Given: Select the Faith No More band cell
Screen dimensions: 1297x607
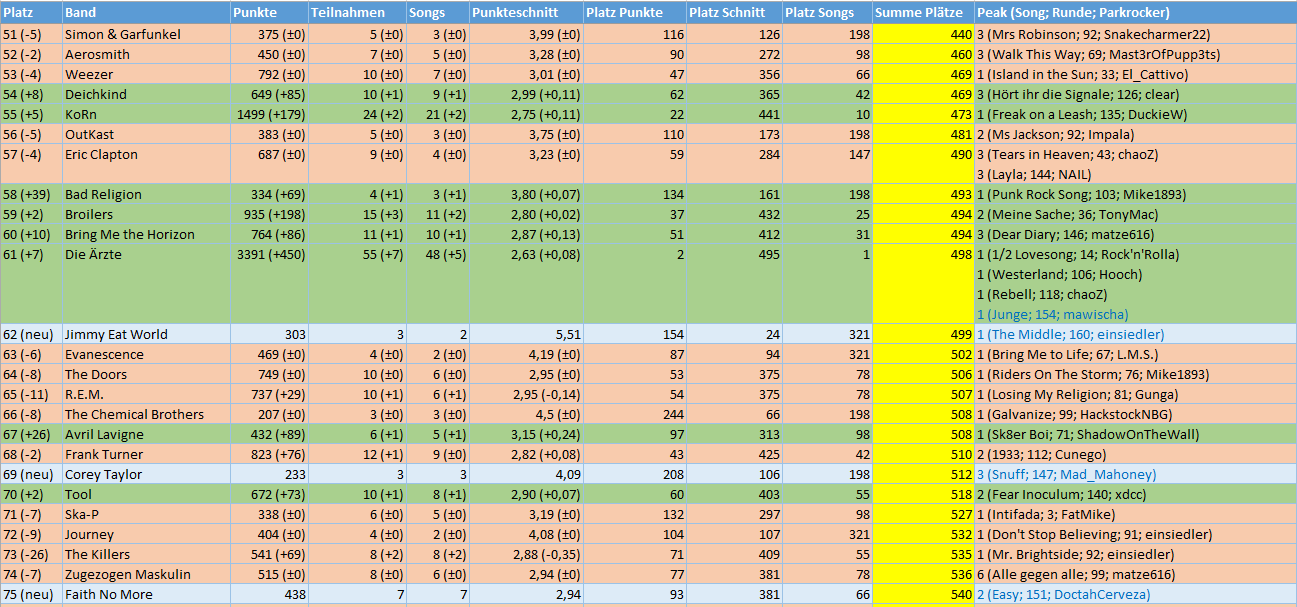Looking at the screenshot, I should pos(109,594).
